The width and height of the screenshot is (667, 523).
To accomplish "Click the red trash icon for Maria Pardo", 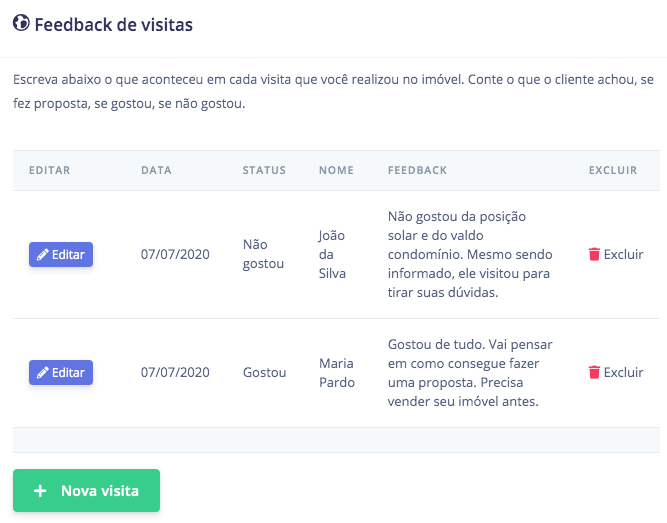I will (x=594, y=372).
